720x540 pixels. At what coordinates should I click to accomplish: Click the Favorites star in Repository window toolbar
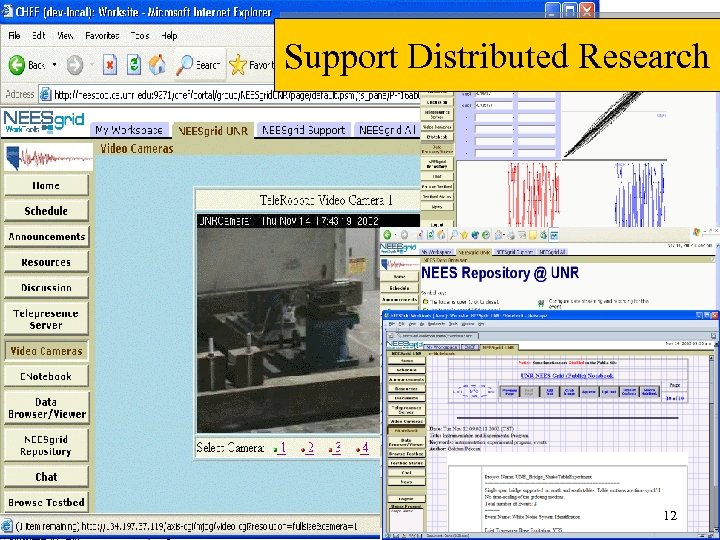[464, 235]
